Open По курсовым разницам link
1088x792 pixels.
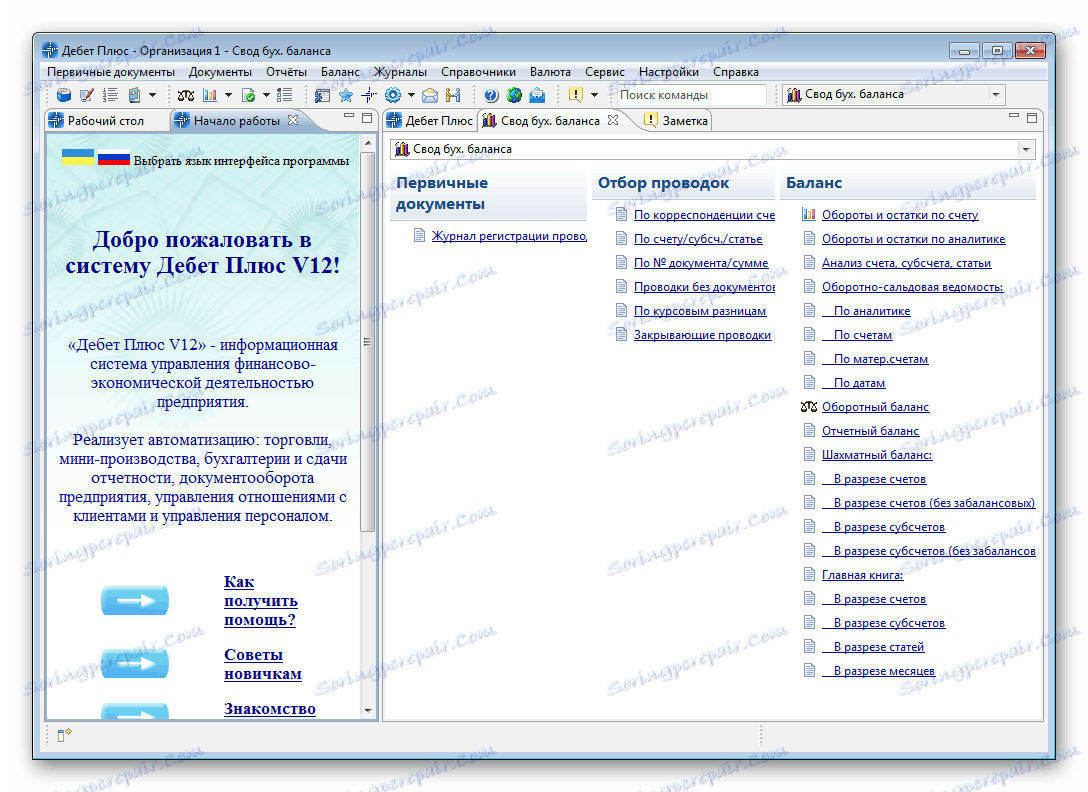coord(699,311)
